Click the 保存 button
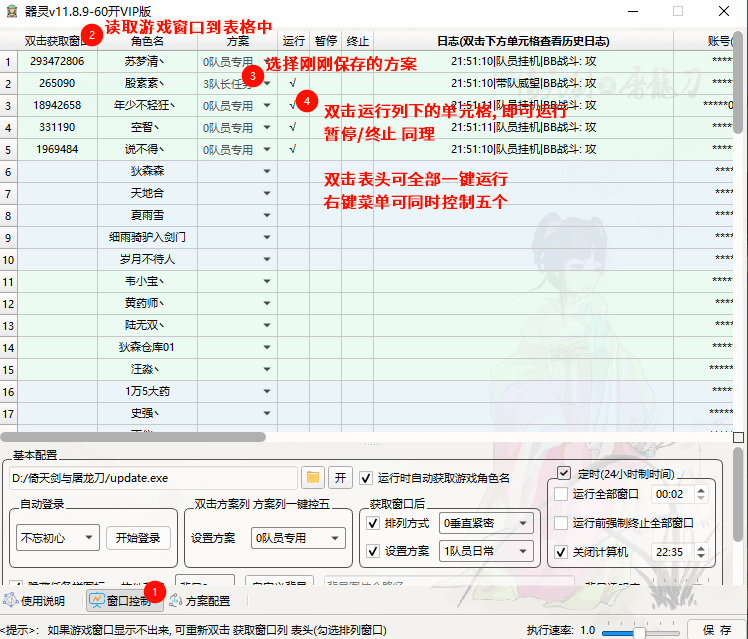This screenshot has width=748, height=639. coord(717,630)
